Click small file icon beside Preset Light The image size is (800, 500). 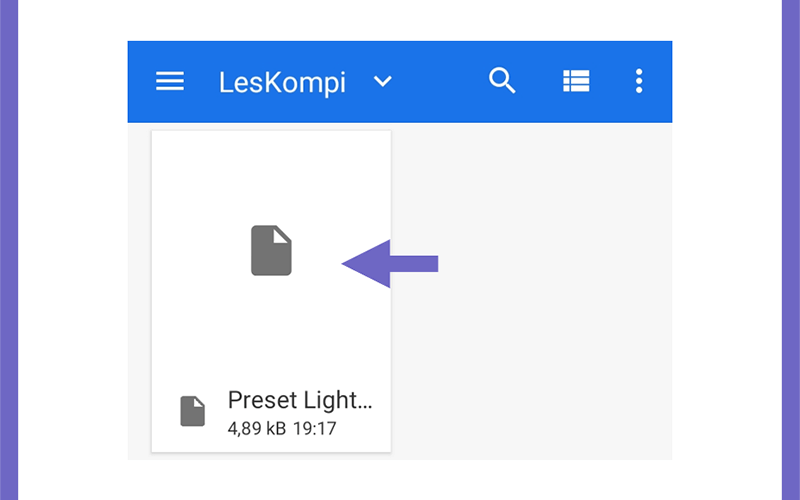point(193,411)
